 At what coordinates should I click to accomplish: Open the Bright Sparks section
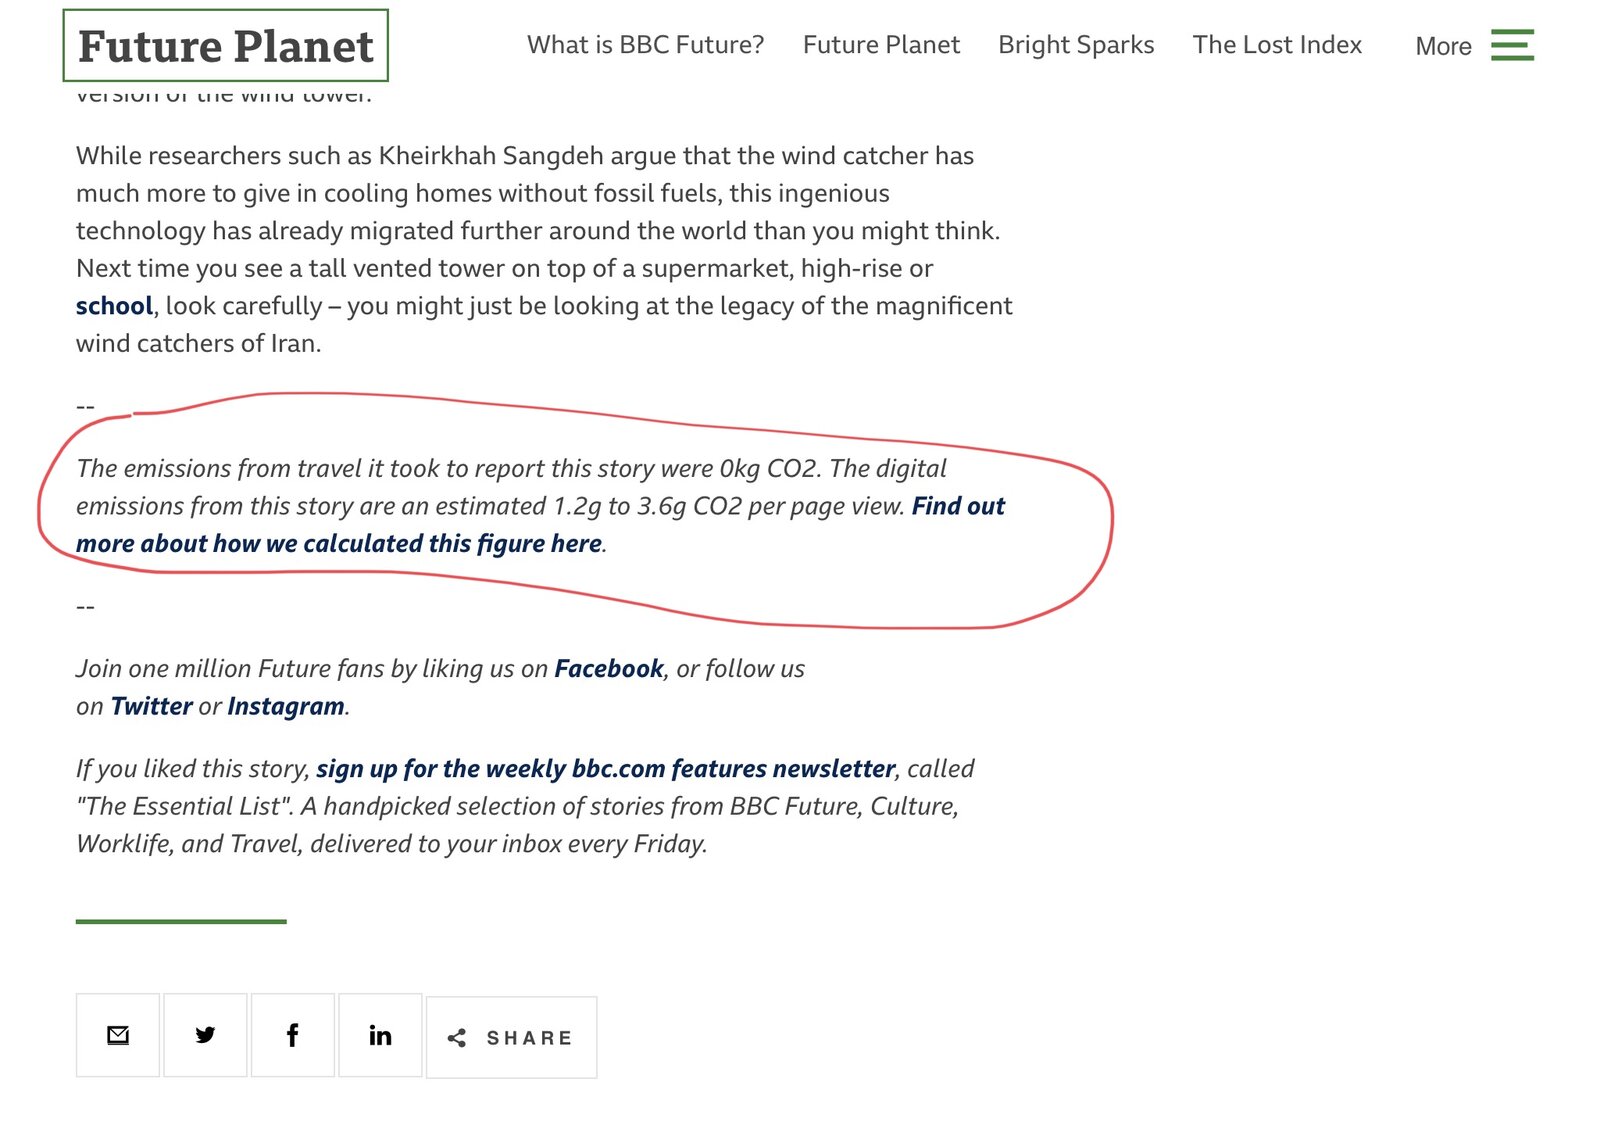click(1076, 45)
